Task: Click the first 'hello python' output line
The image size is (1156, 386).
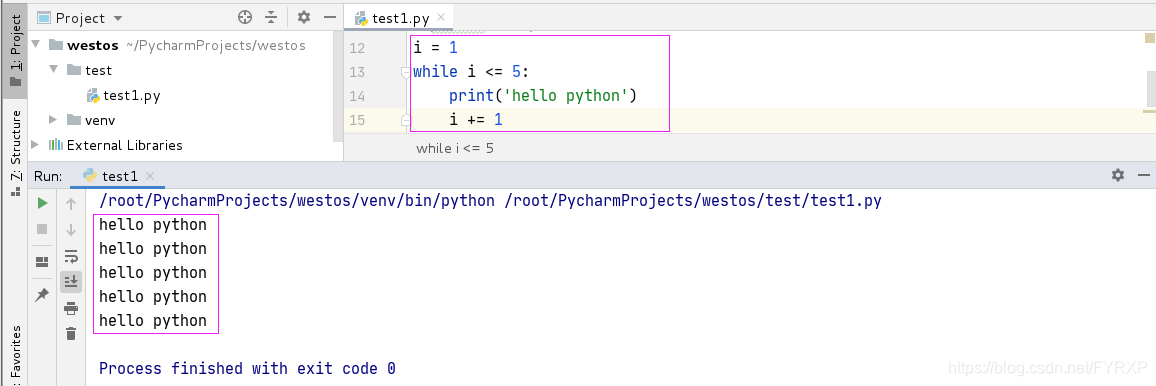Action: (x=153, y=224)
